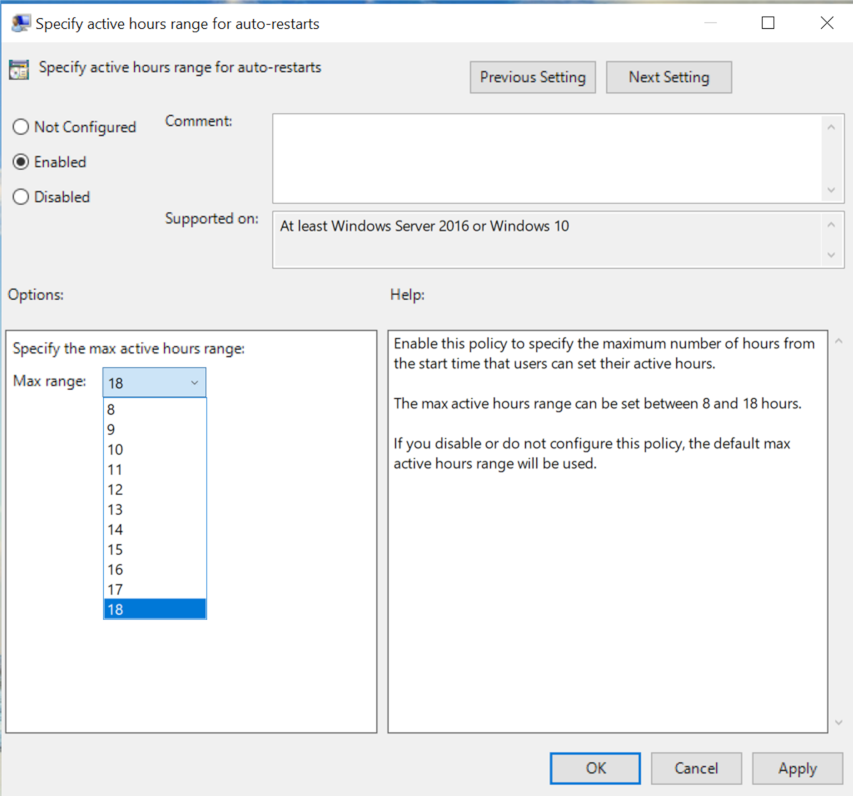This screenshot has width=853, height=796.
Task: Click the 'Specify the max active hours range' label
Action: click(x=129, y=348)
